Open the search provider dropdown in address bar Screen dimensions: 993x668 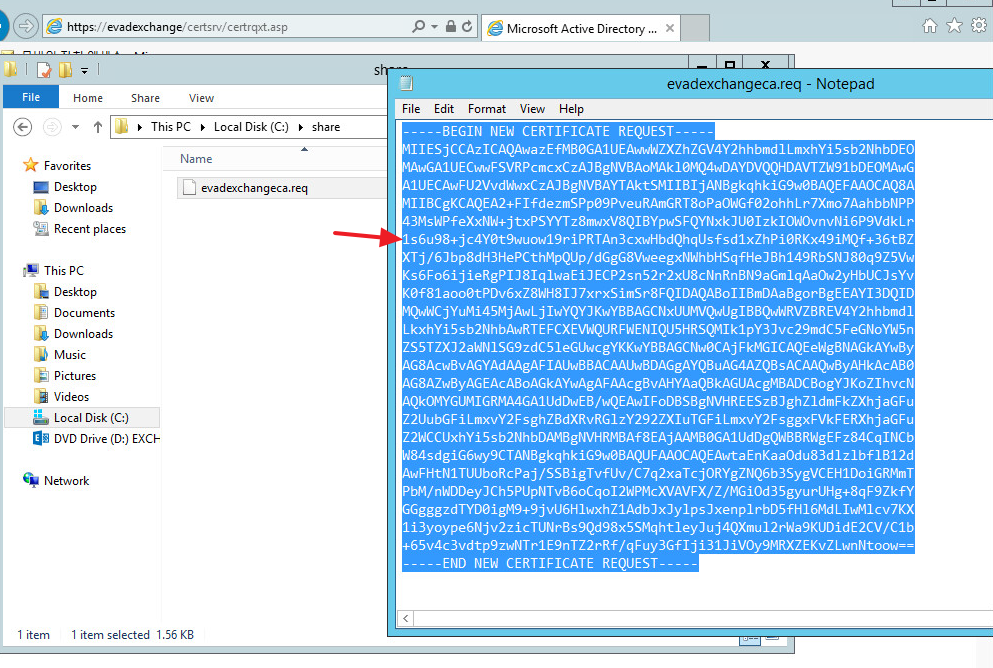click(434, 26)
